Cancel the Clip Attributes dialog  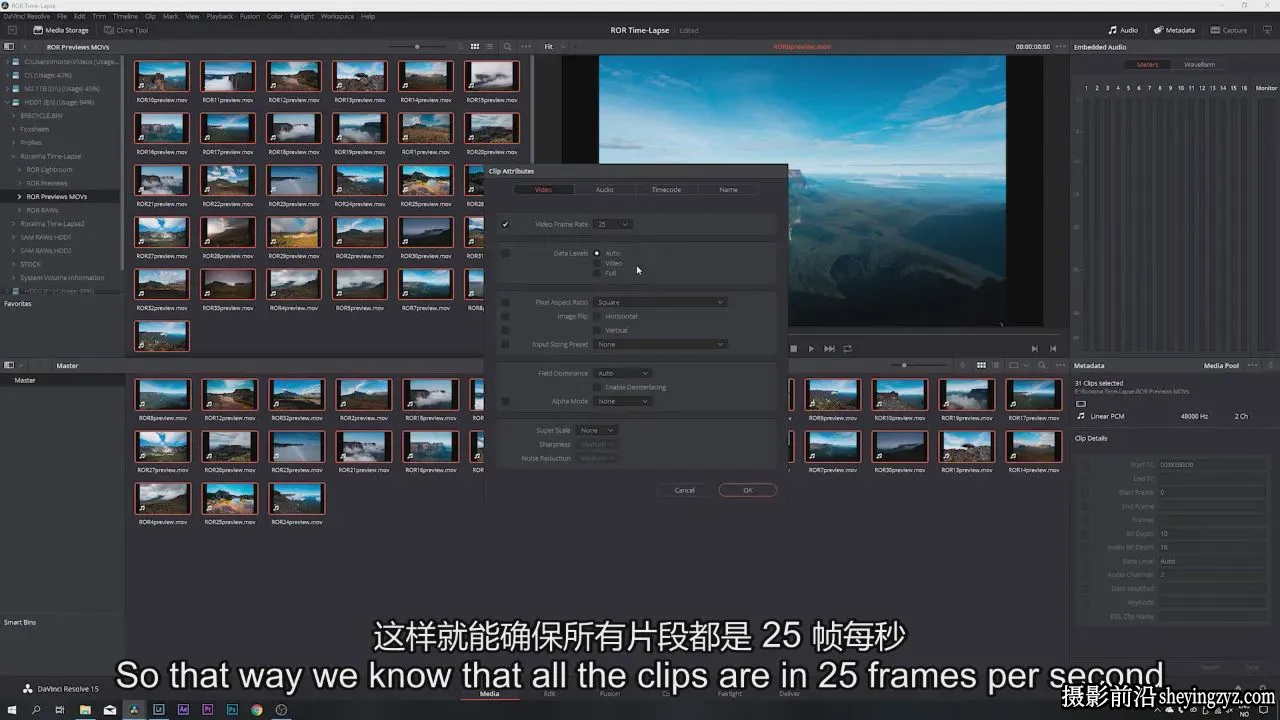685,490
